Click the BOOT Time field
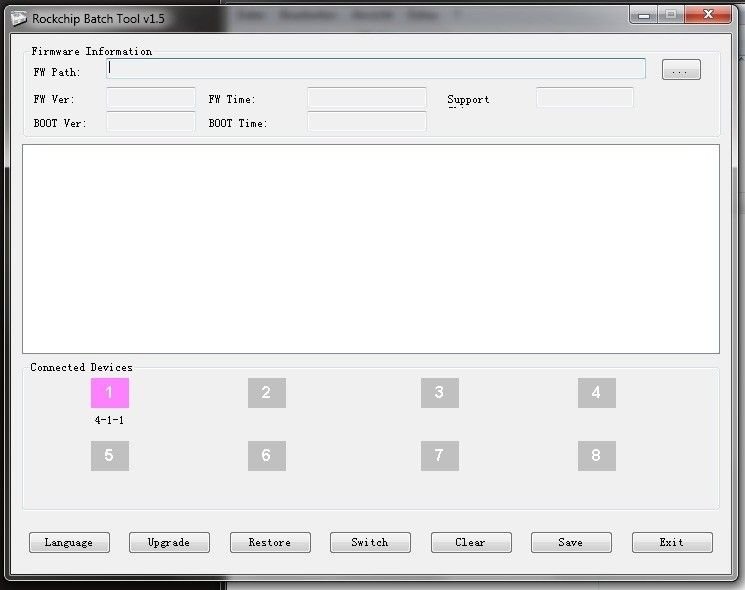The height and width of the screenshot is (590, 745). (x=366, y=122)
